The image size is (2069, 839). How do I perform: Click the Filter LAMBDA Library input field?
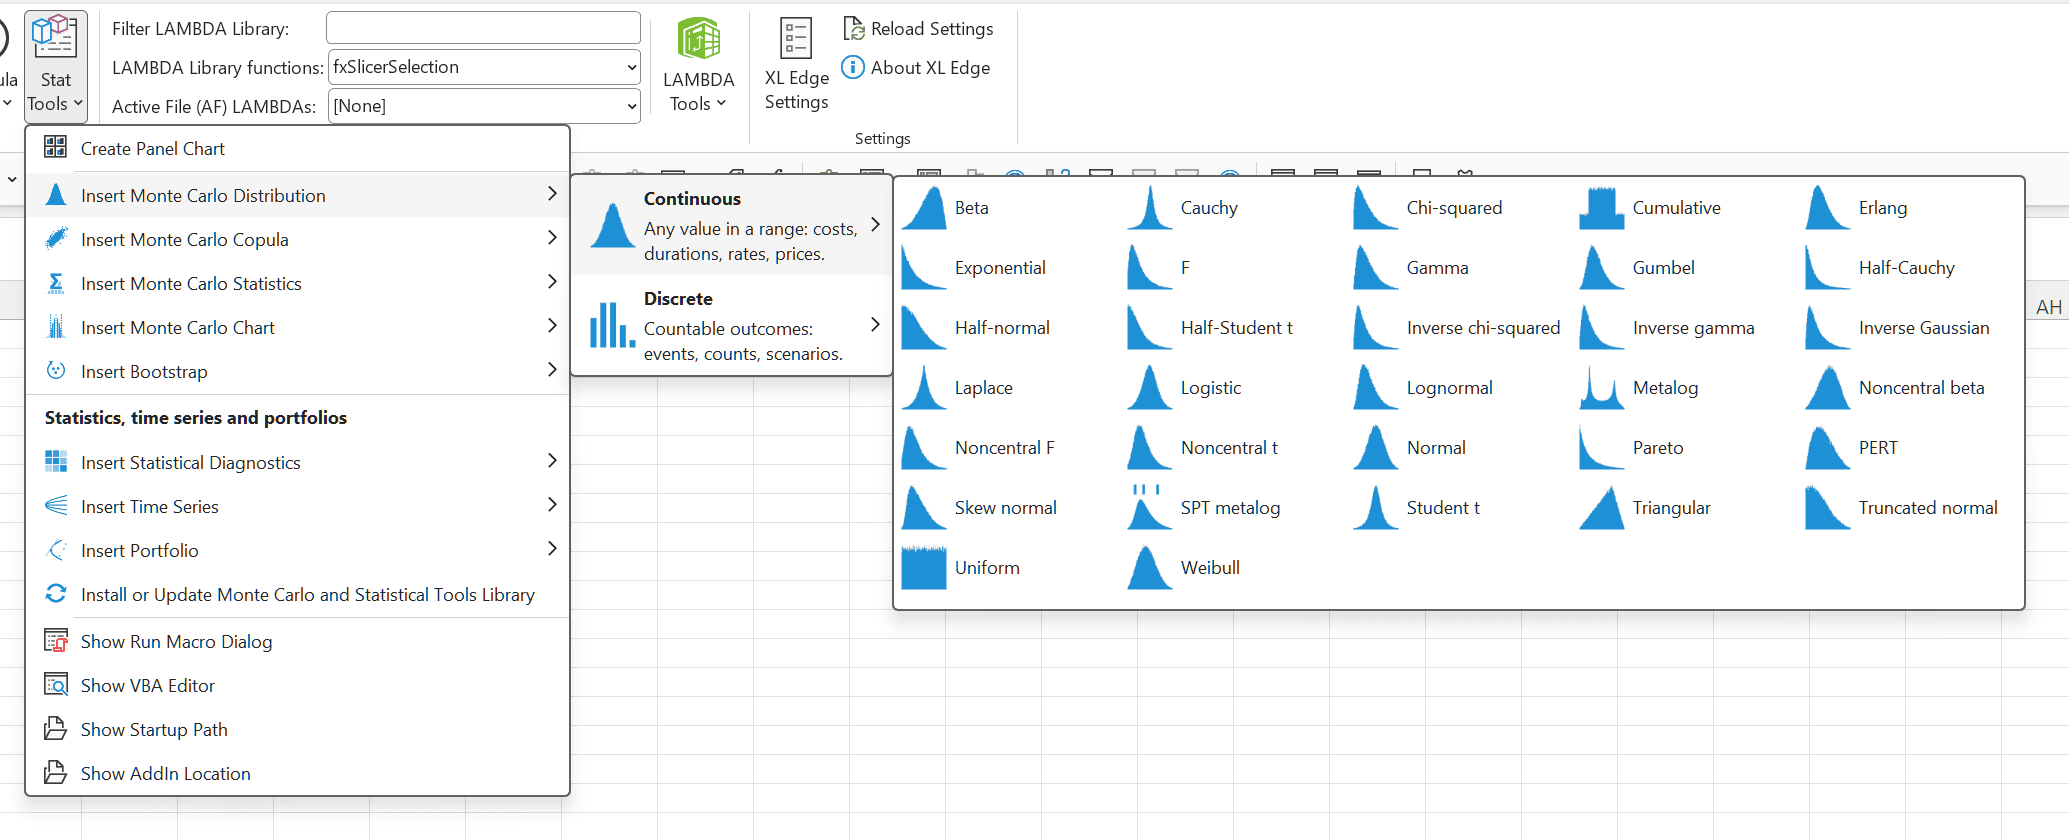[x=483, y=28]
